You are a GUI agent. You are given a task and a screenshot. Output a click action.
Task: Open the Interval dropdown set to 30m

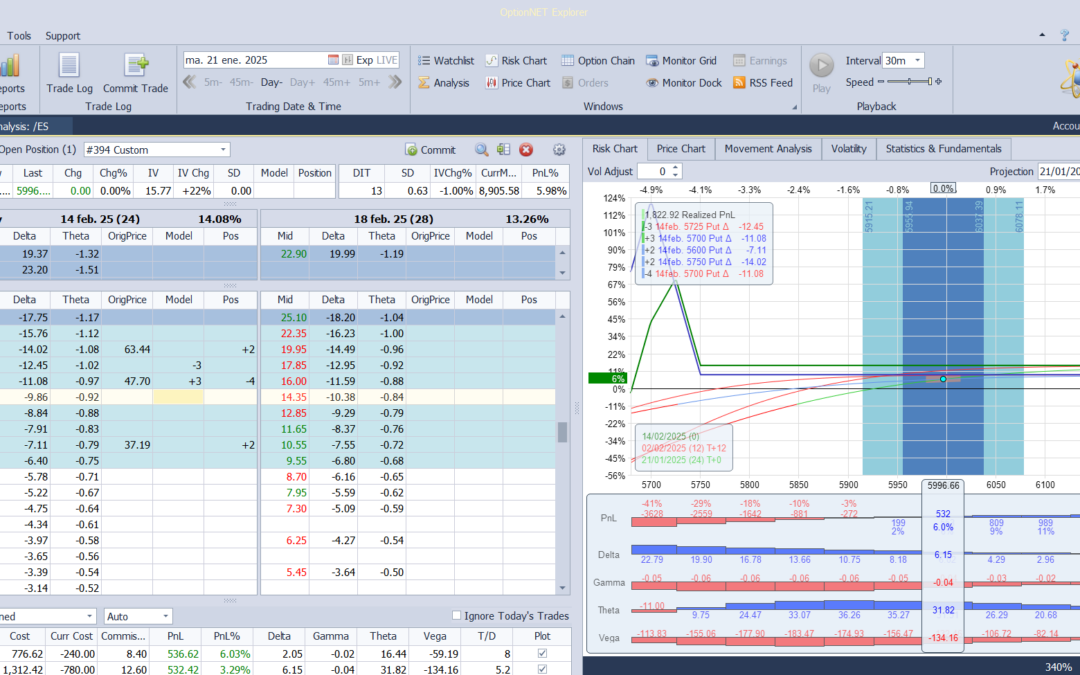pos(903,59)
